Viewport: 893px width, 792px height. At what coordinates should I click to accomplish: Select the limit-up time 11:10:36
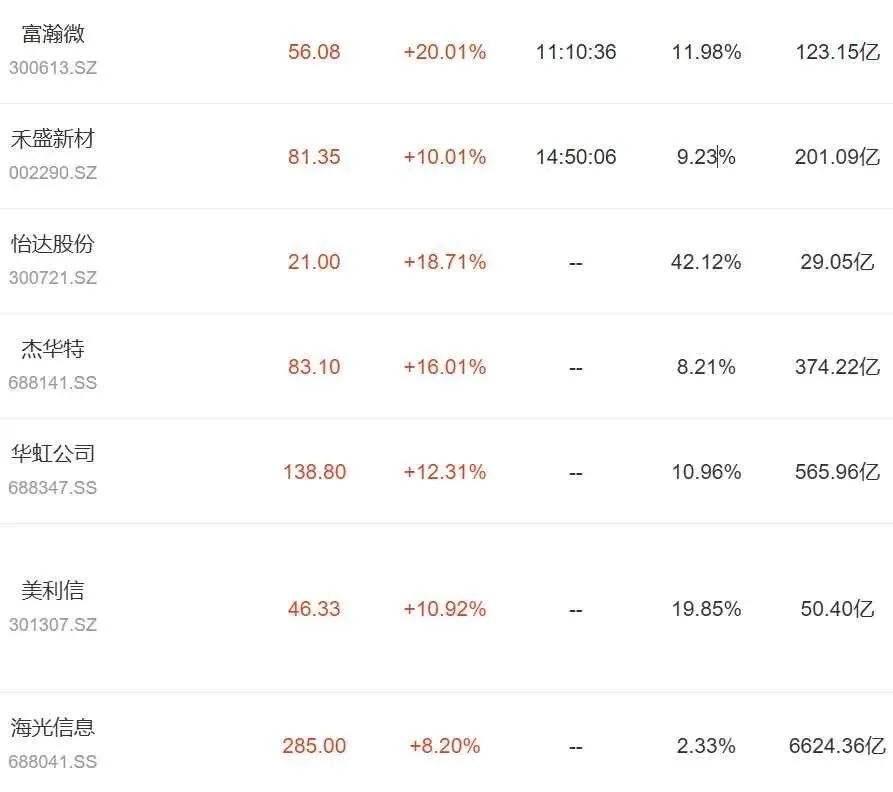[576, 52]
